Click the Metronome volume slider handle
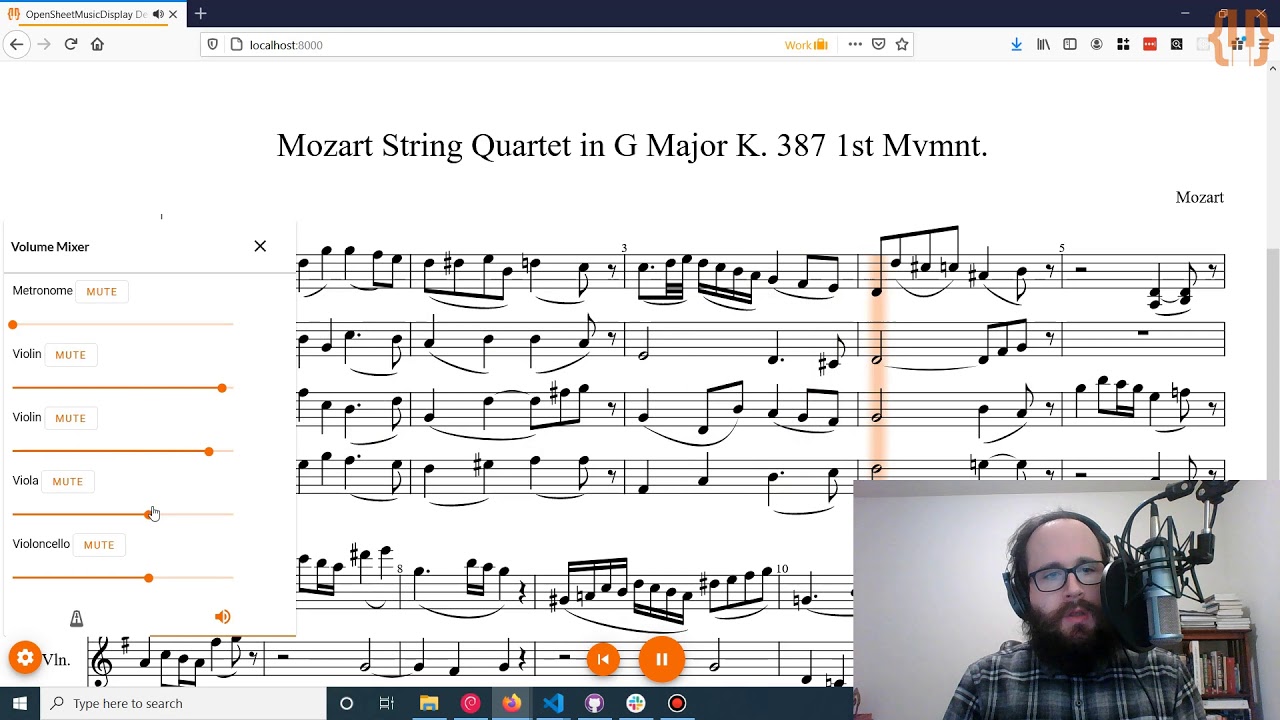This screenshot has height=720, width=1280. point(13,325)
